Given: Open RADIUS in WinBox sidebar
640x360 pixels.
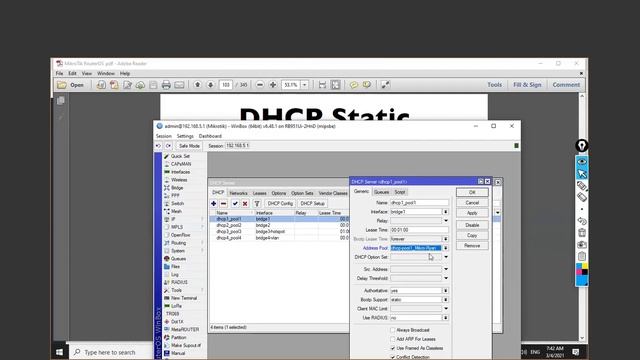Looking at the screenshot, I should (179, 282).
